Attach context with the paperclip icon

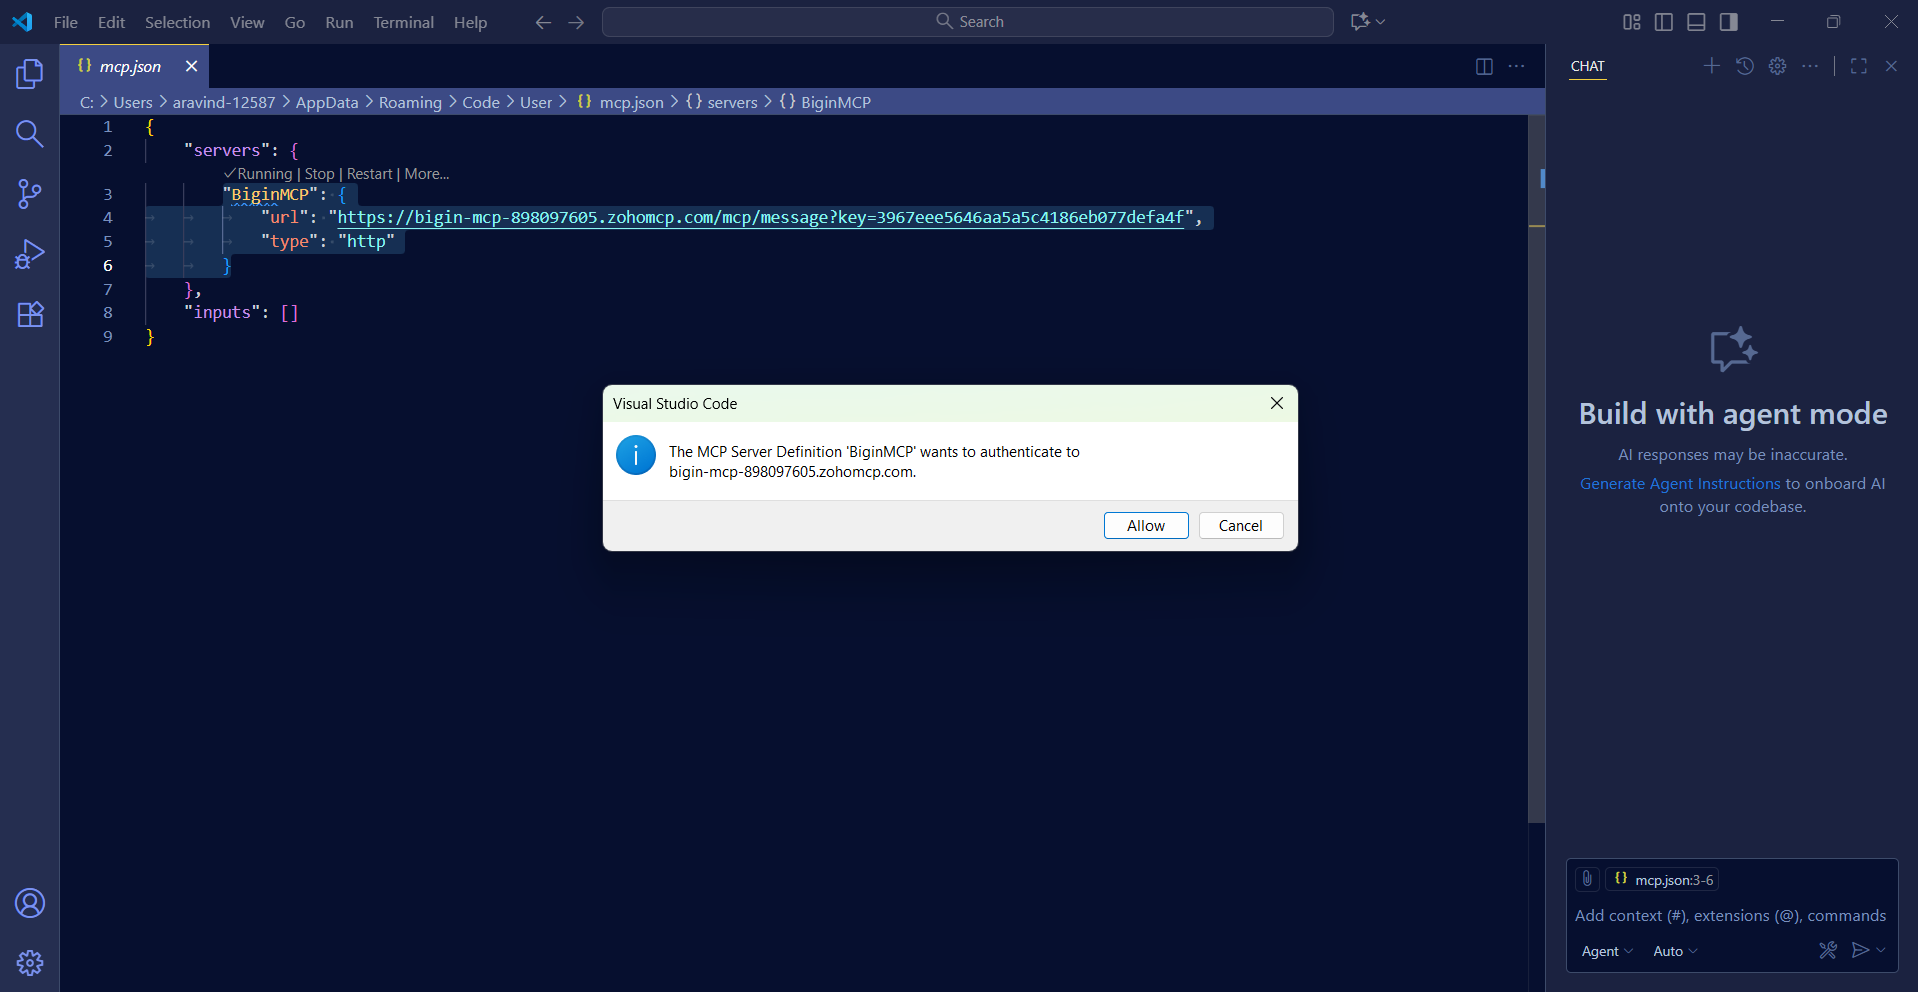point(1587,879)
